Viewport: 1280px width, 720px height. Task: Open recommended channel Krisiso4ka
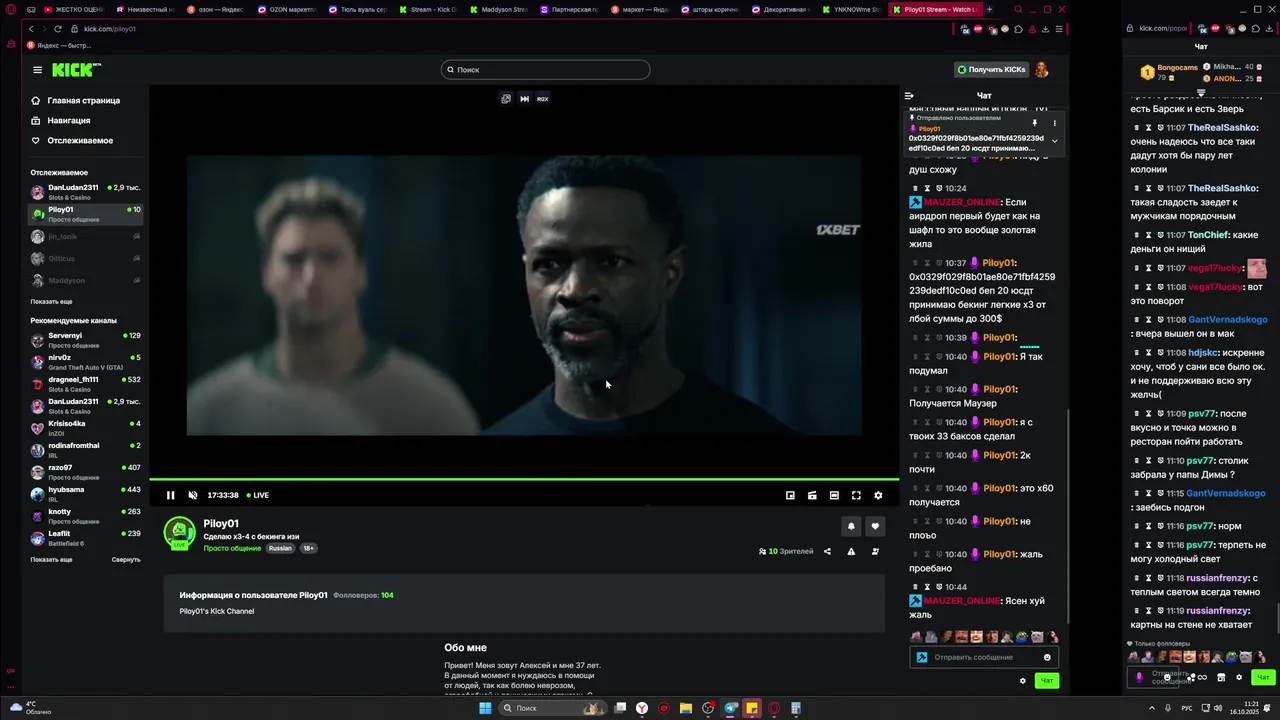[85, 428]
